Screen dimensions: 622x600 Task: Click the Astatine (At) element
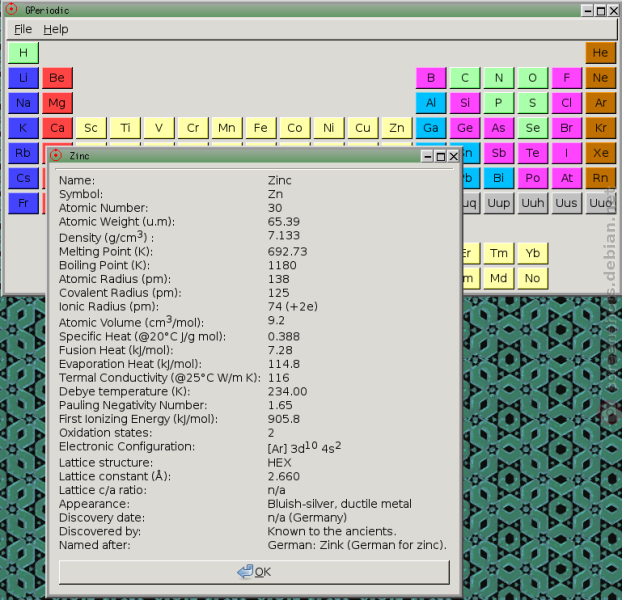point(566,178)
